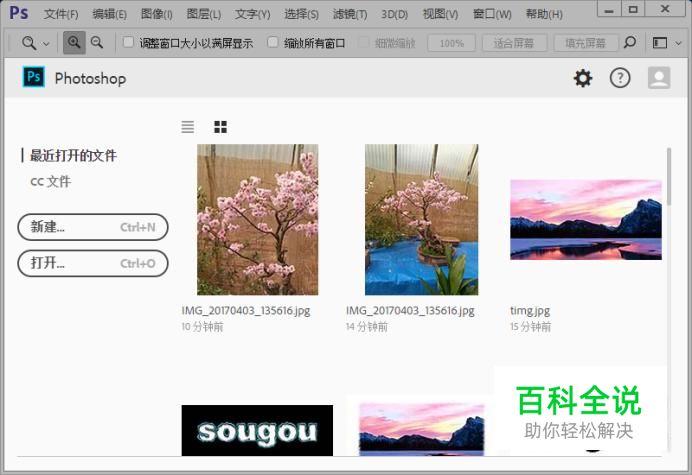Open the pink blossom tree thumbnail from 10 分钟前
Image resolution: width=692 pixels, height=475 pixels.
pyautogui.click(x=258, y=219)
